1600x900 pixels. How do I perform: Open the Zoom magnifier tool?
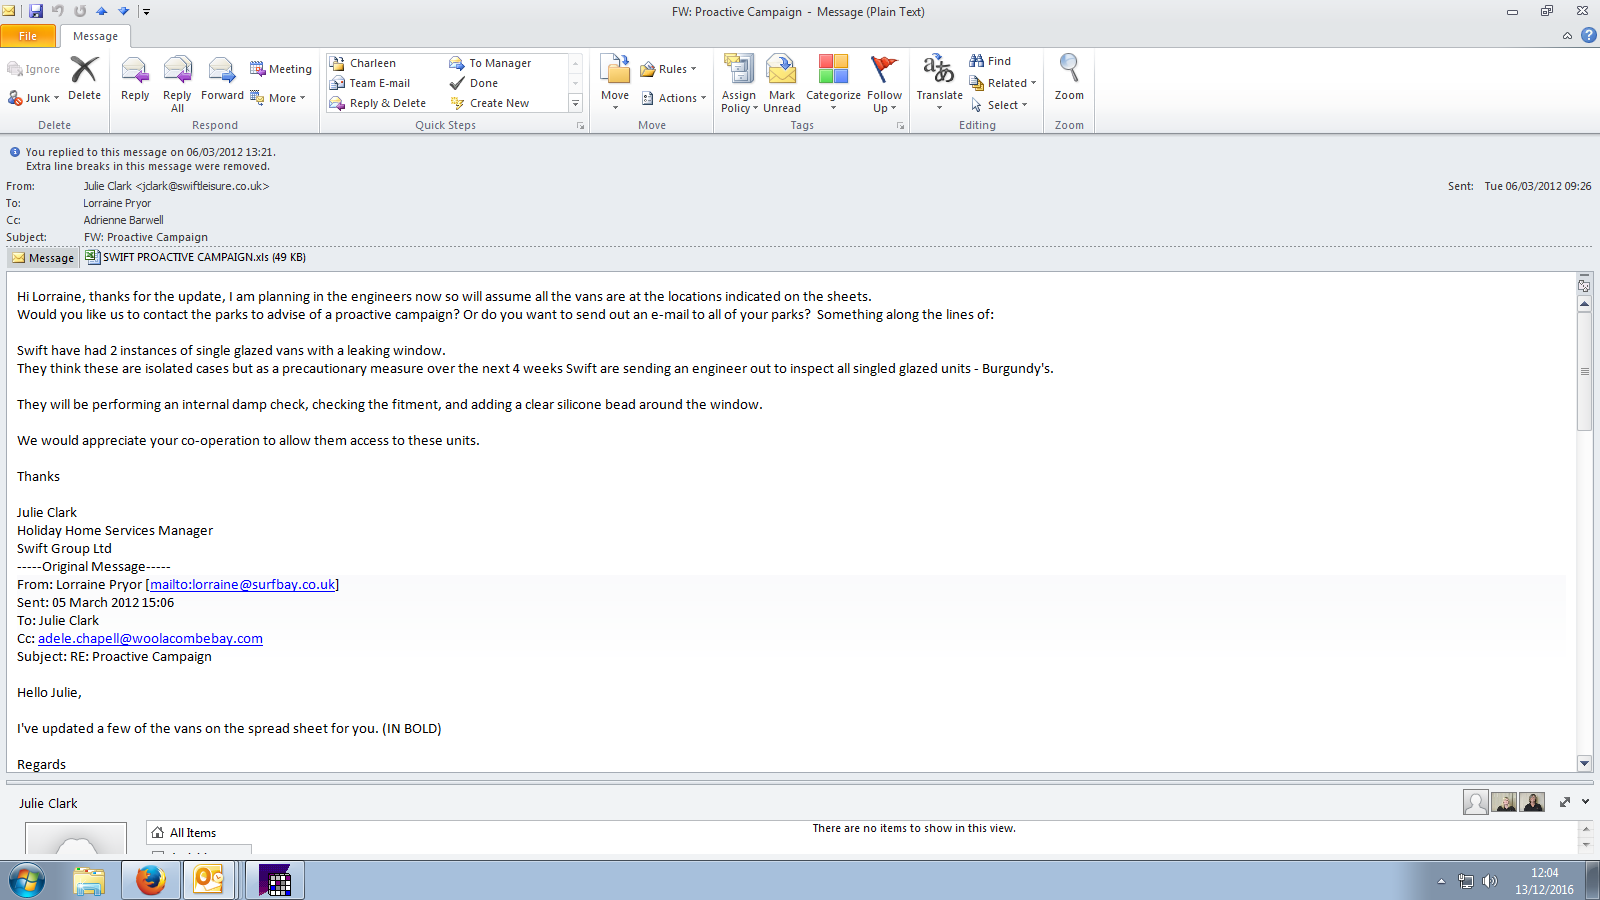coord(1069,78)
